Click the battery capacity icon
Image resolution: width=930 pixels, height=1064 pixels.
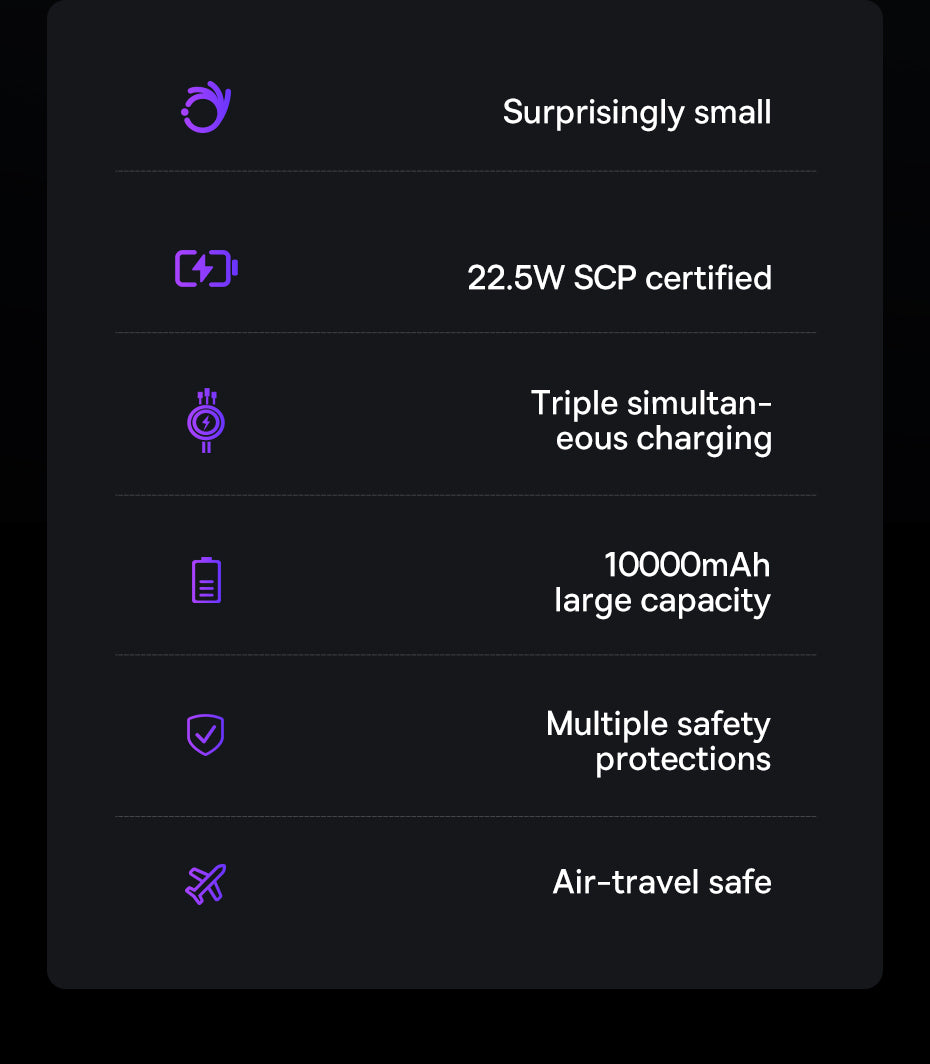(x=206, y=580)
